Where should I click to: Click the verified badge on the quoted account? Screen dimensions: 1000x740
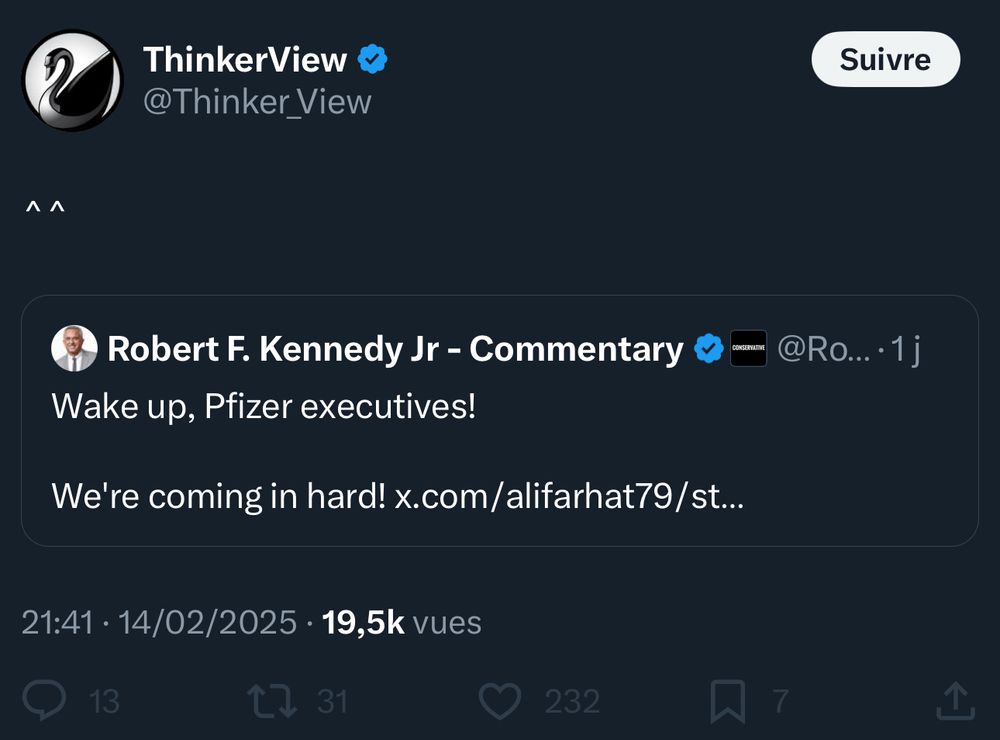click(709, 349)
